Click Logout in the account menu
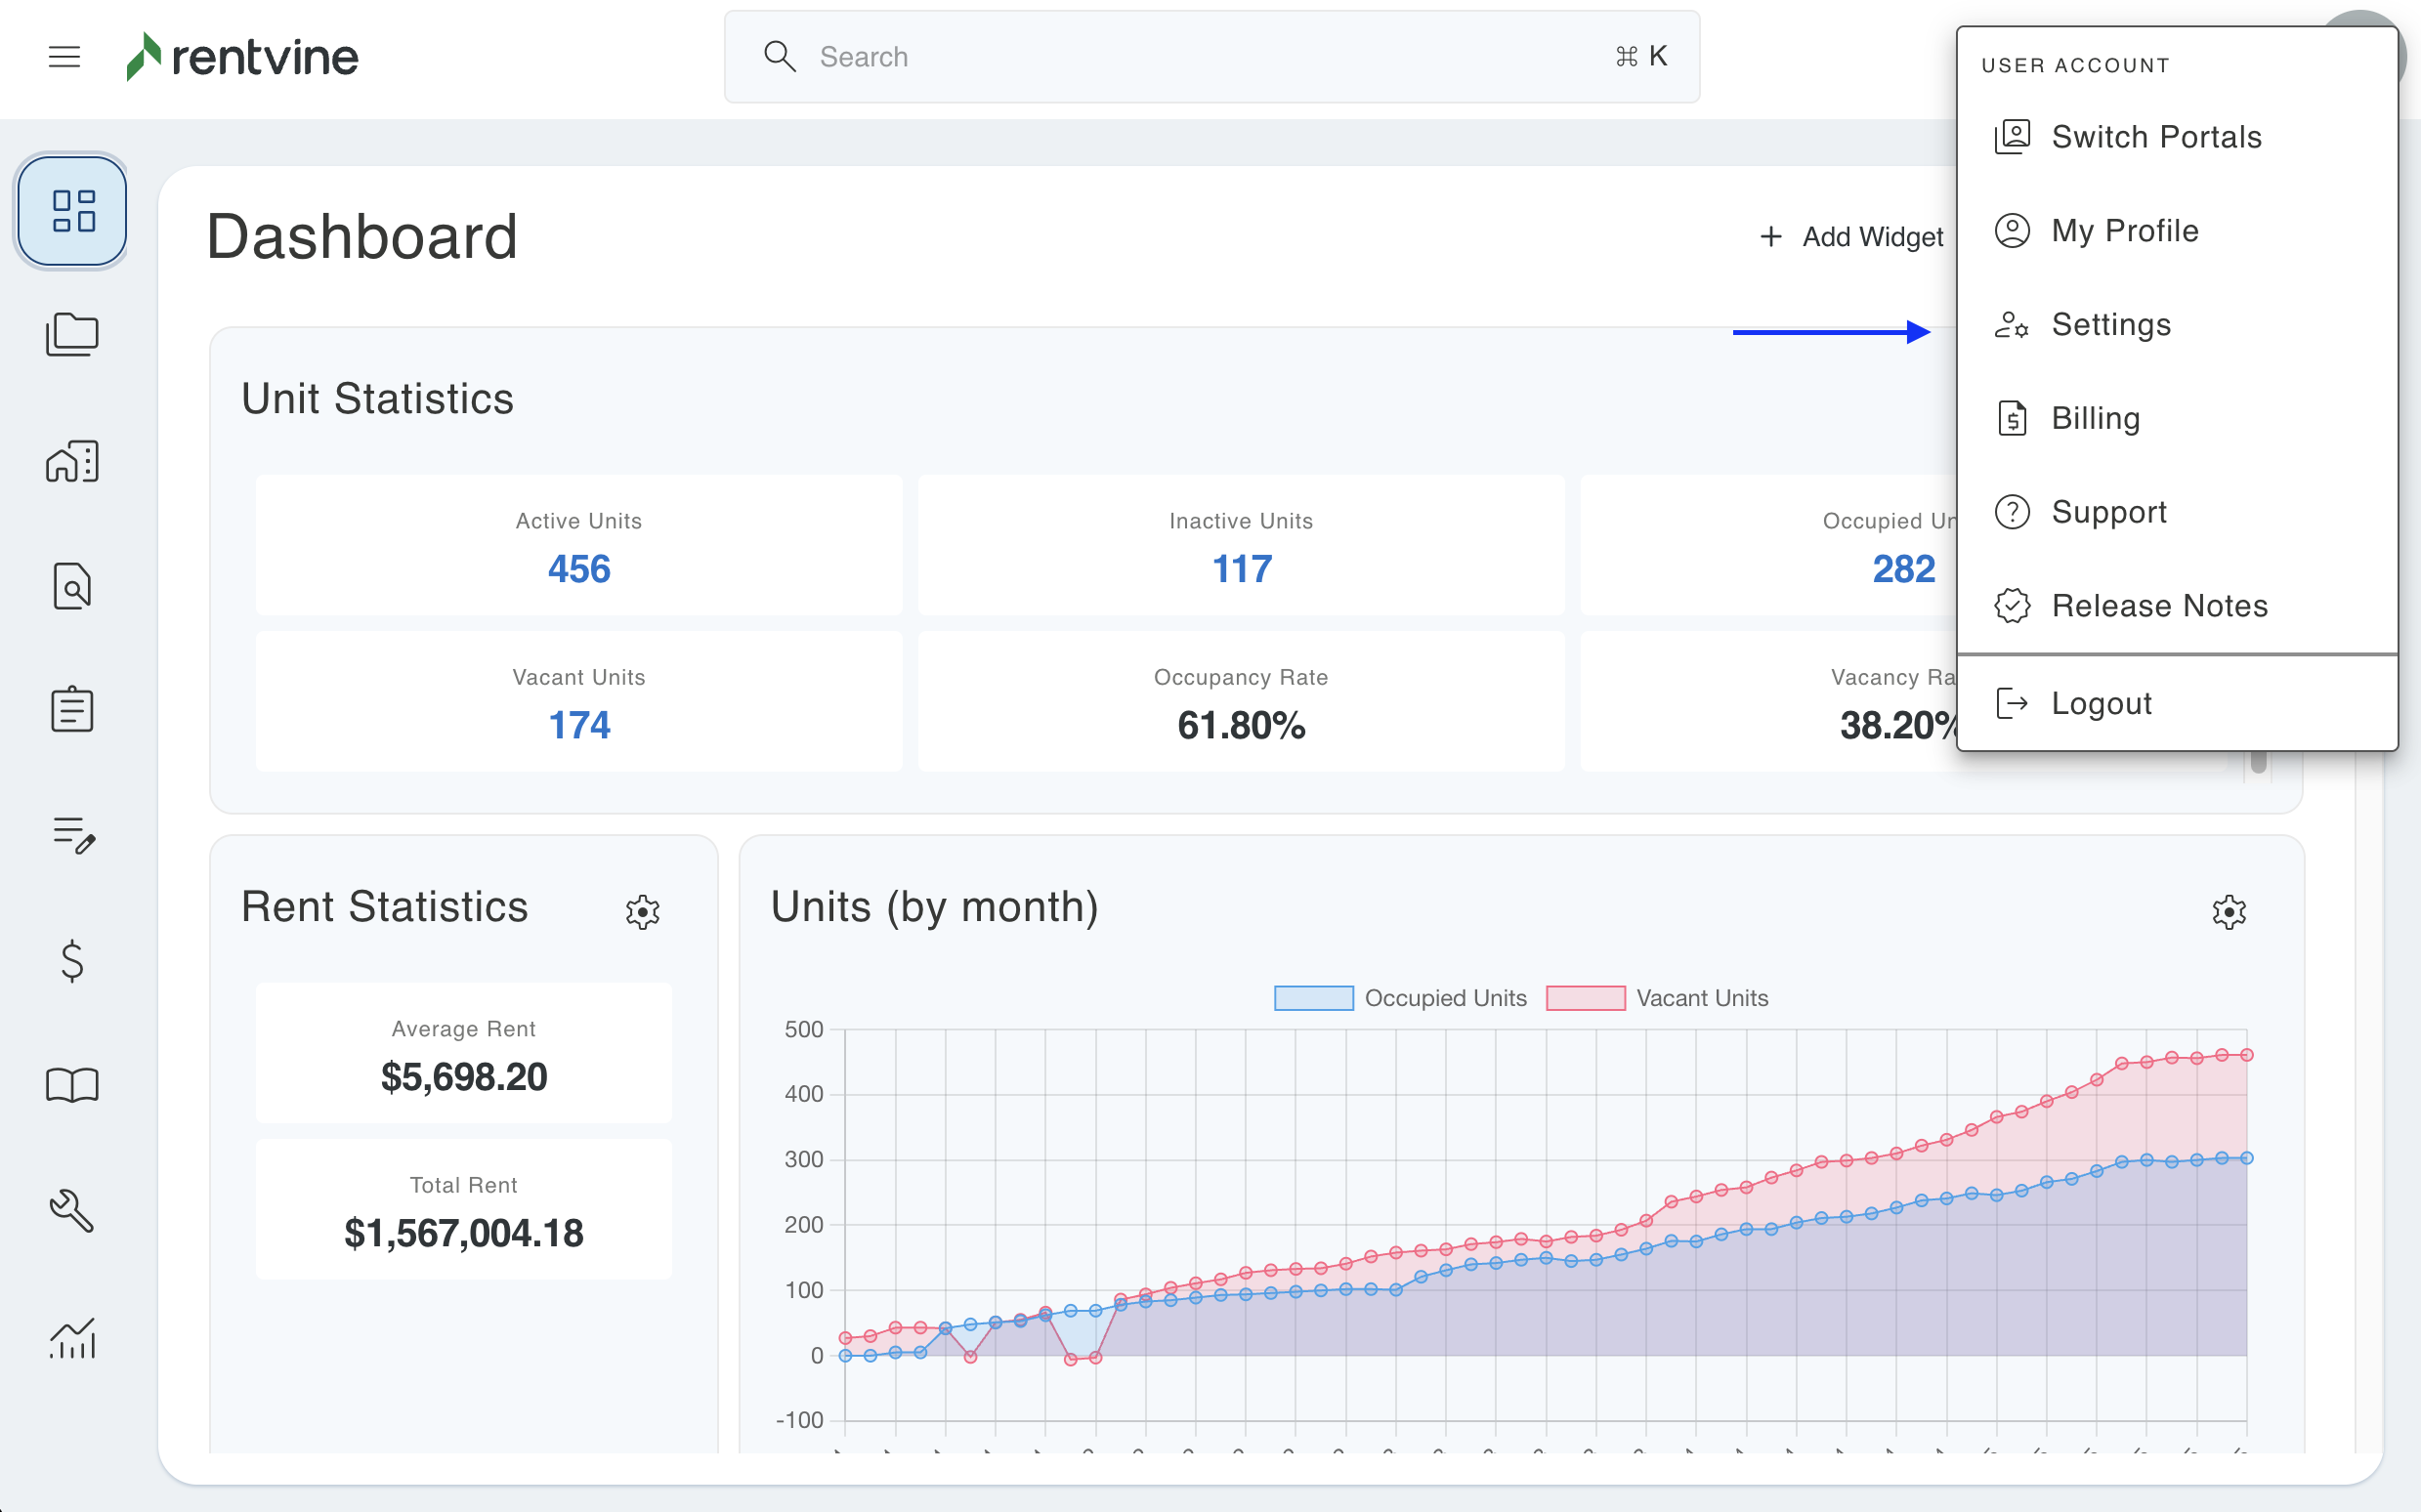The image size is (2421, 1512). click(2100, 703)
